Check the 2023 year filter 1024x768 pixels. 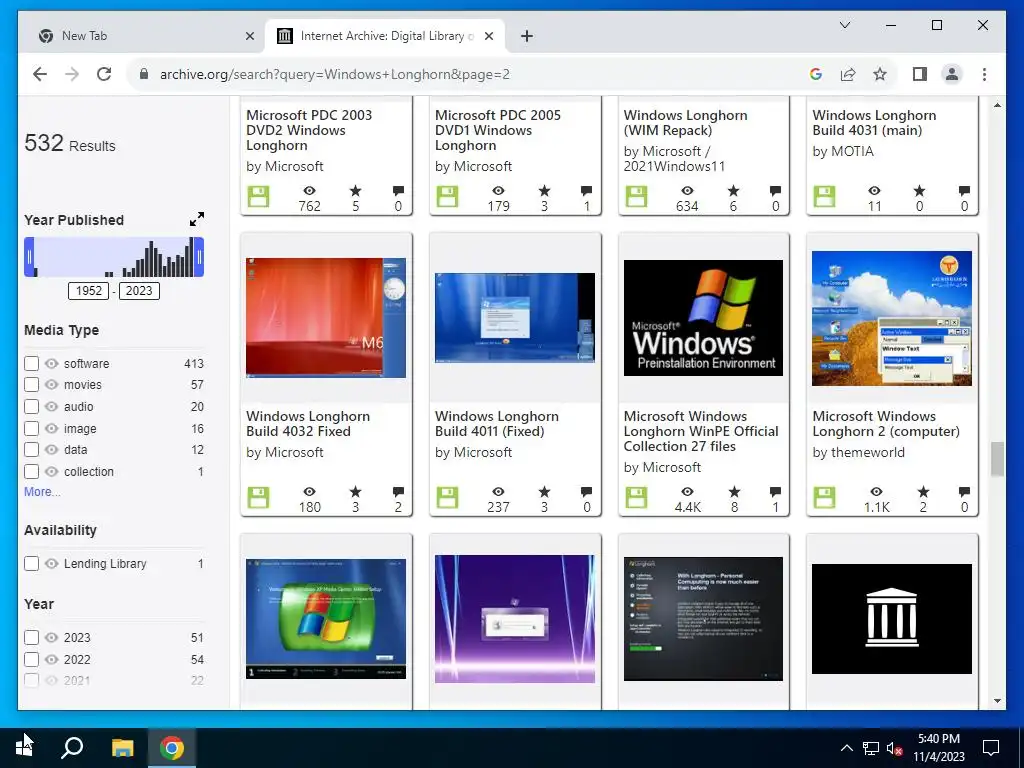[31, 637]
